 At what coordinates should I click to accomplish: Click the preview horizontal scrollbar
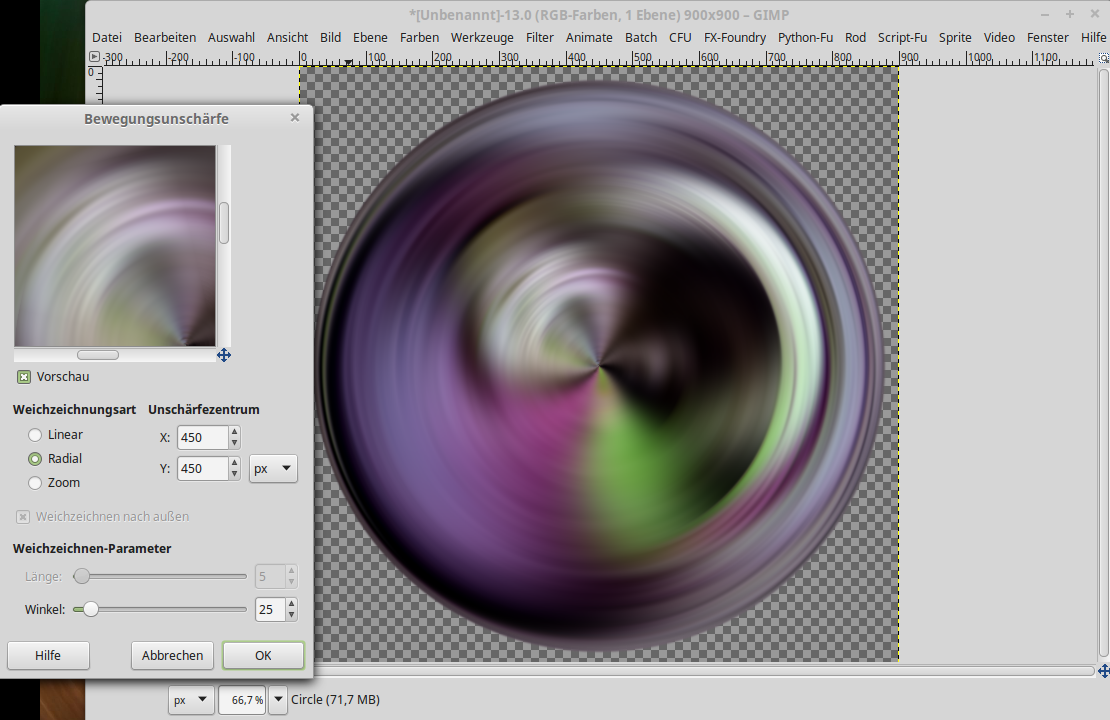click(115, 355)
